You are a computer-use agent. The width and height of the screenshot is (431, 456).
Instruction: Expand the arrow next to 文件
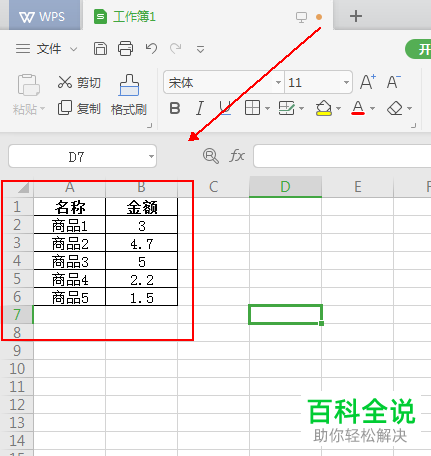pos(74,49)
